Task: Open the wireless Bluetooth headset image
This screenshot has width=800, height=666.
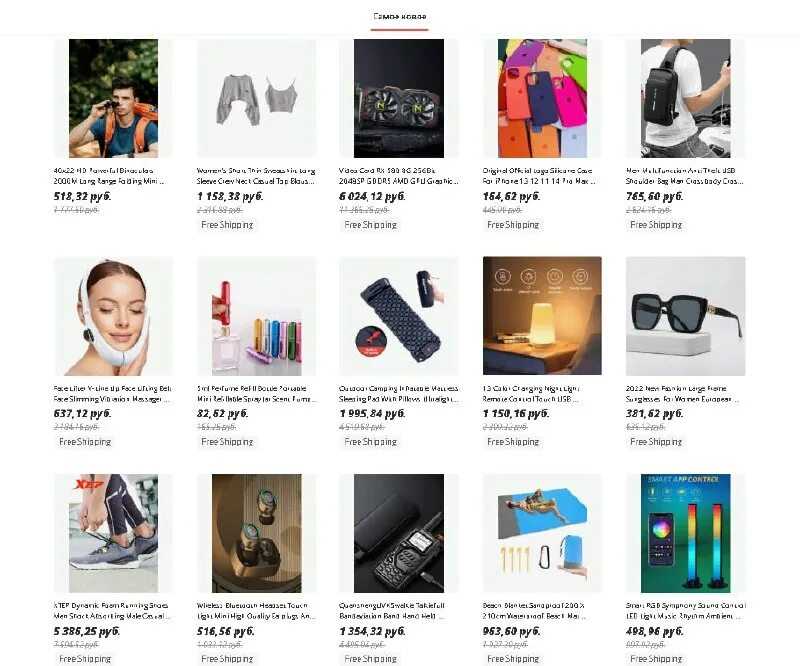Action: coord(256,533)
